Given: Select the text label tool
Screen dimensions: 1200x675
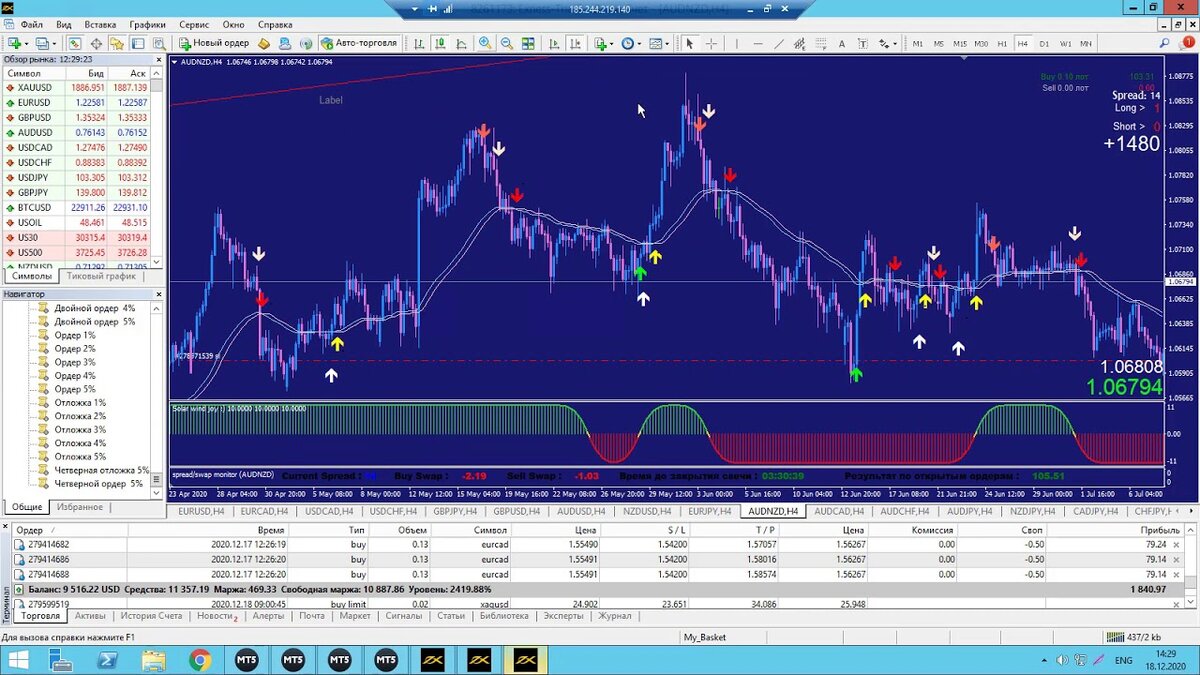Looking at the screenshot, I should 863,43.
